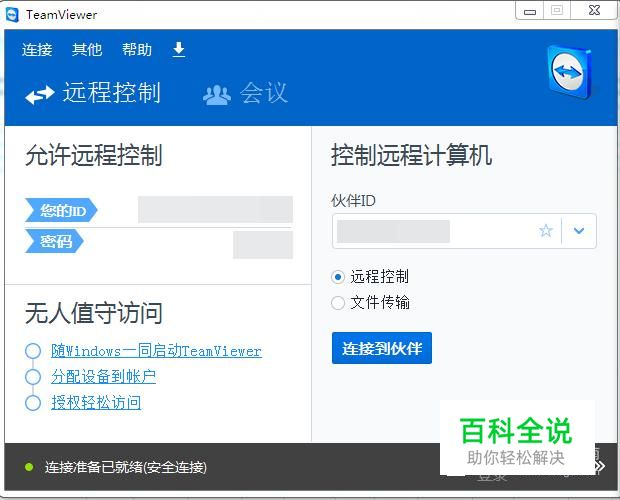
Task: Select the 远程控制 radio button
Action: (338, 277)
